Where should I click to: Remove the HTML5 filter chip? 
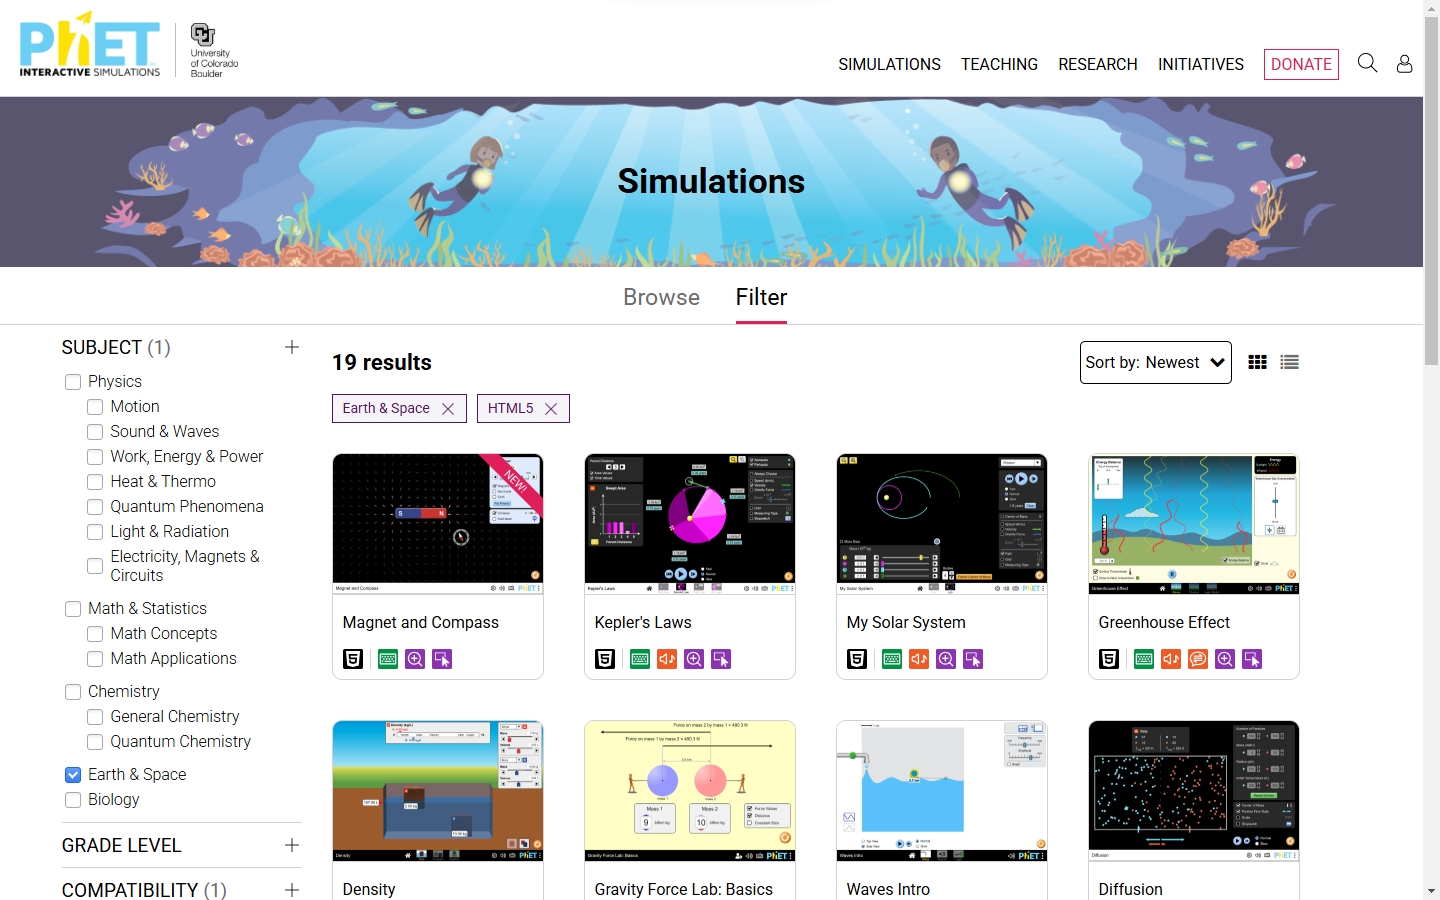(551, 409)
